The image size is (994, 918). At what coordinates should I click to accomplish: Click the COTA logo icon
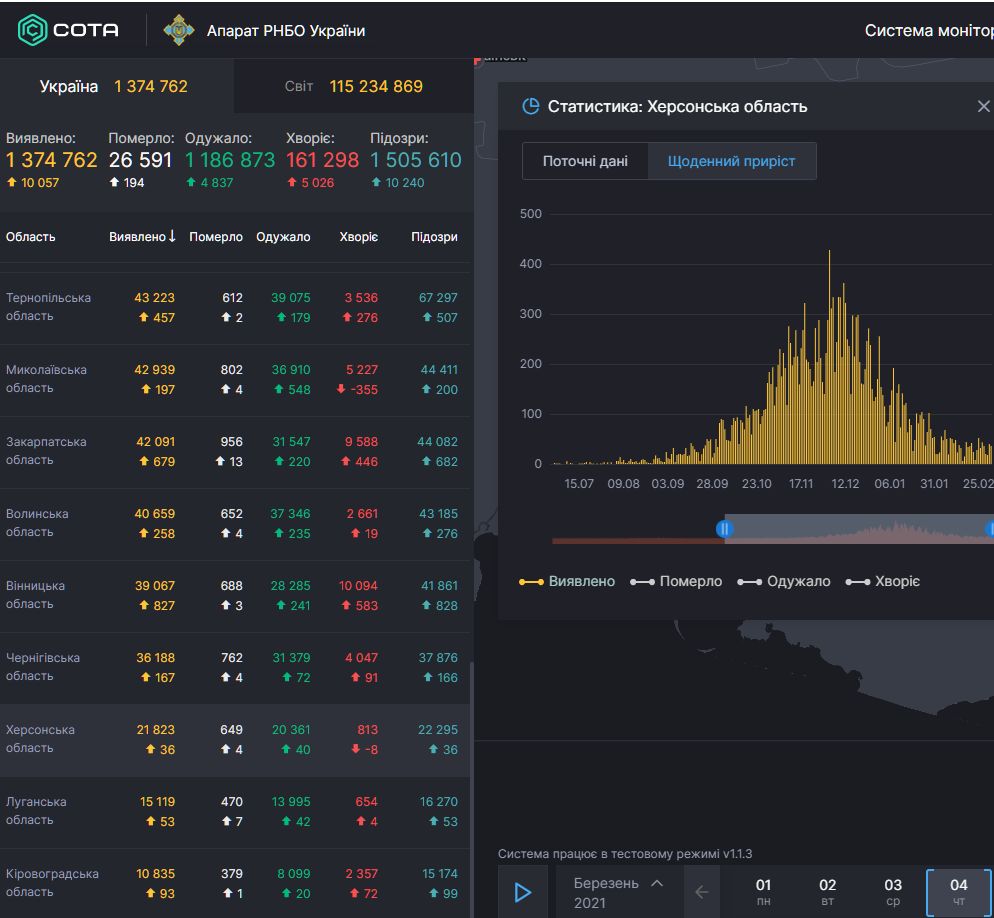click(33, 30)
